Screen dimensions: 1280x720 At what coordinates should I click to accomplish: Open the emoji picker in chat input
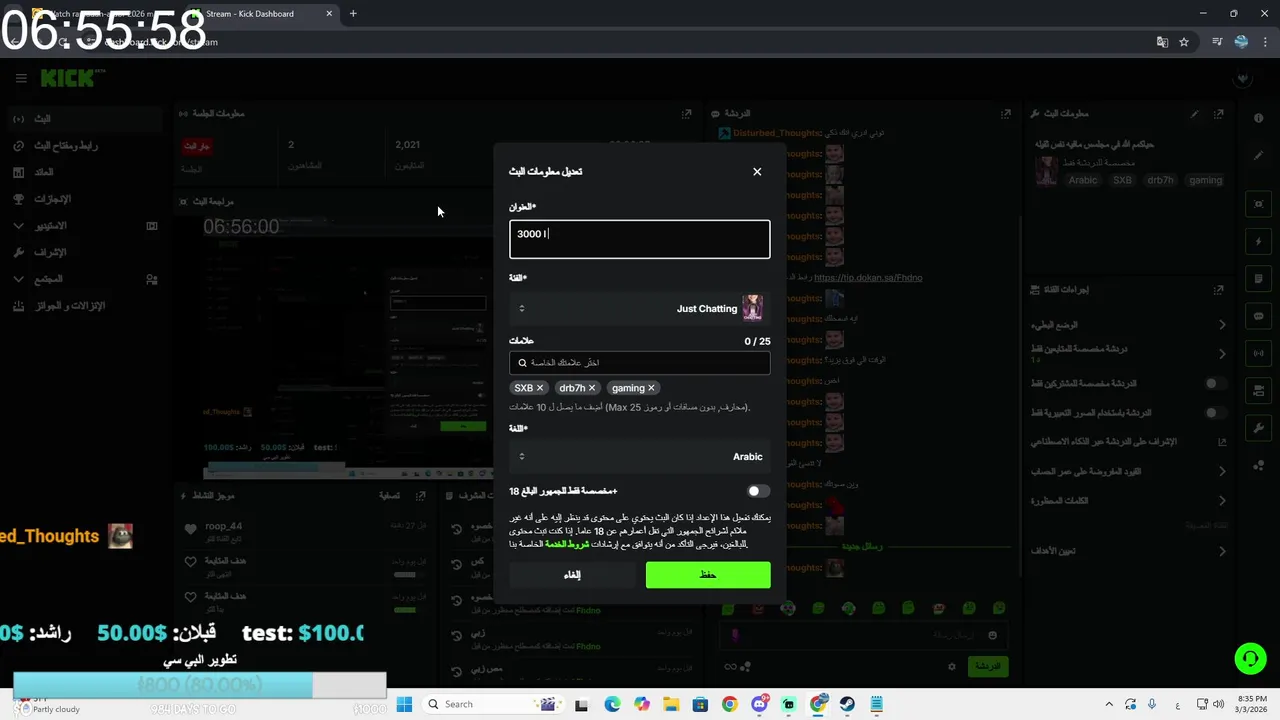[x=992, y=635]
